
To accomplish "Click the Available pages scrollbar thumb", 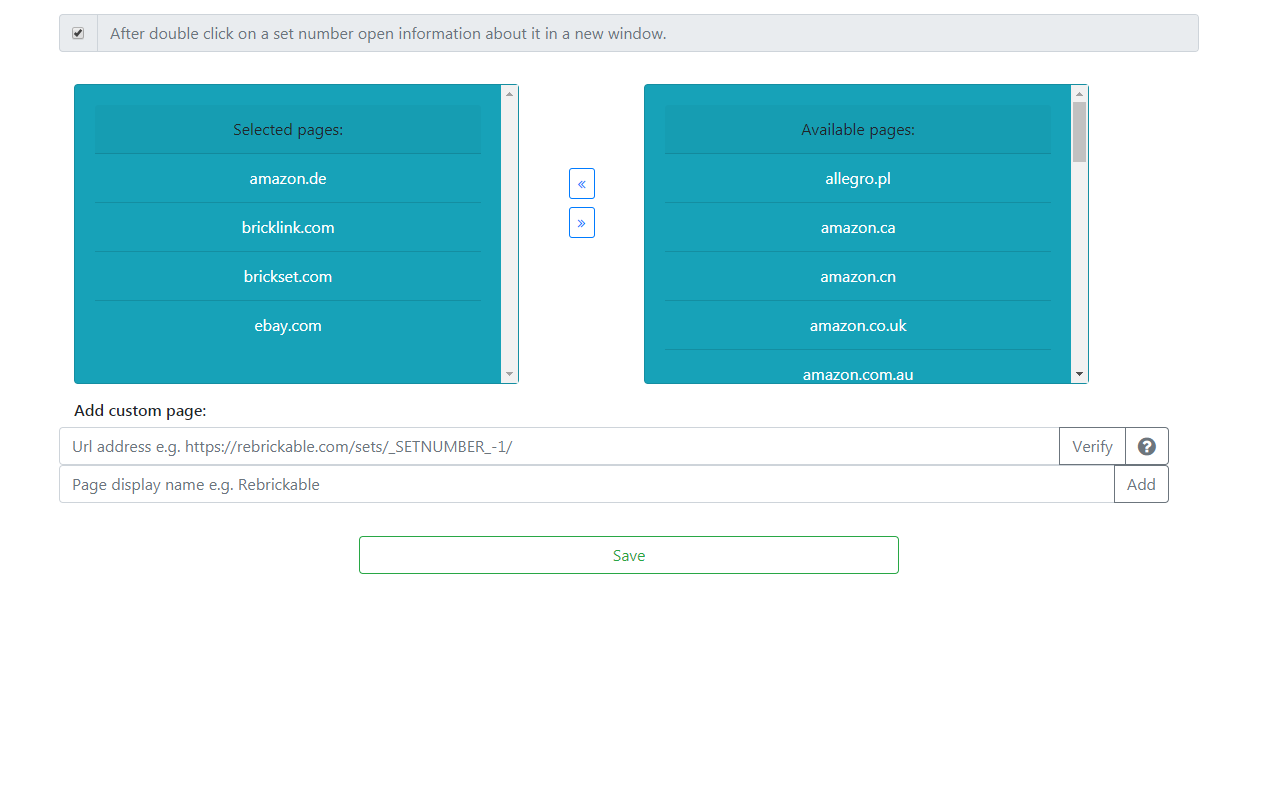I will coord(1079,131).
